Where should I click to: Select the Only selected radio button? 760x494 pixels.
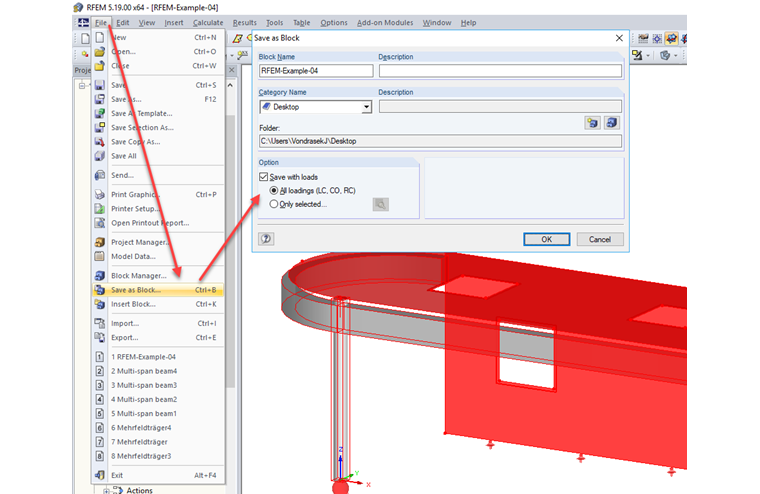(x=274, y=204)
